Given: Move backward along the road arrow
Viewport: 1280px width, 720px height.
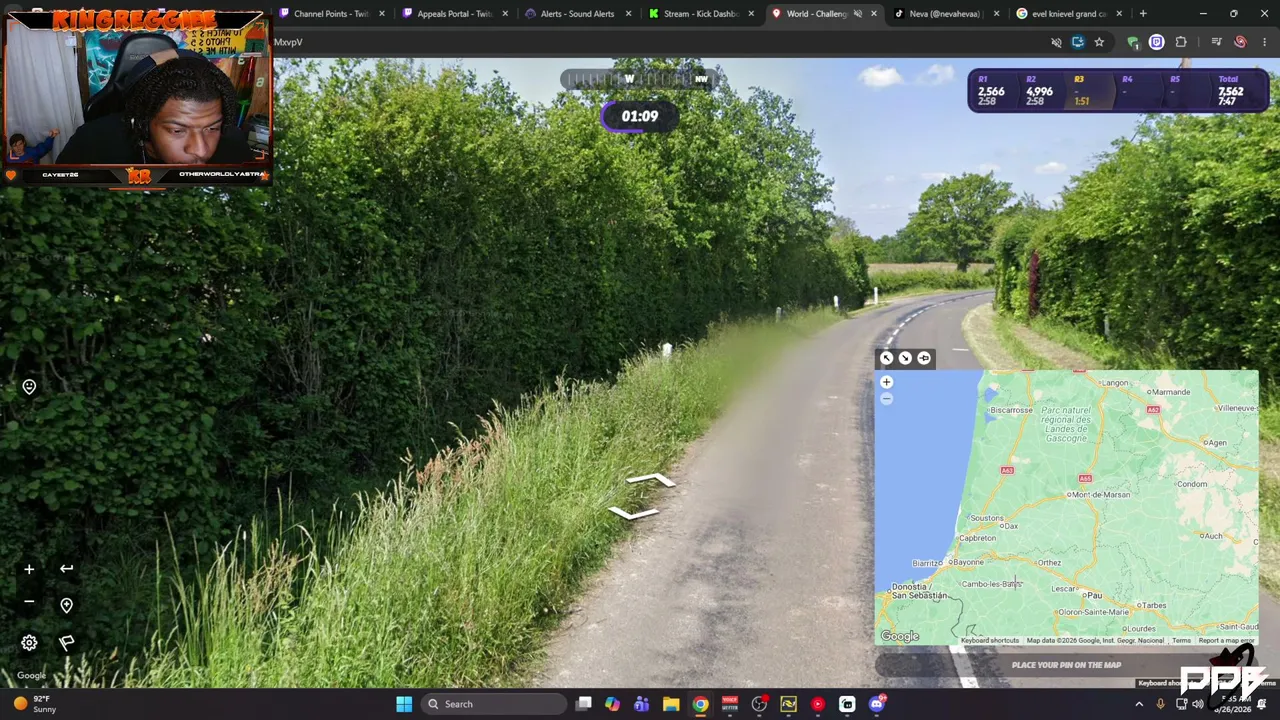Looking at the screenshot, I should [633, 513].
